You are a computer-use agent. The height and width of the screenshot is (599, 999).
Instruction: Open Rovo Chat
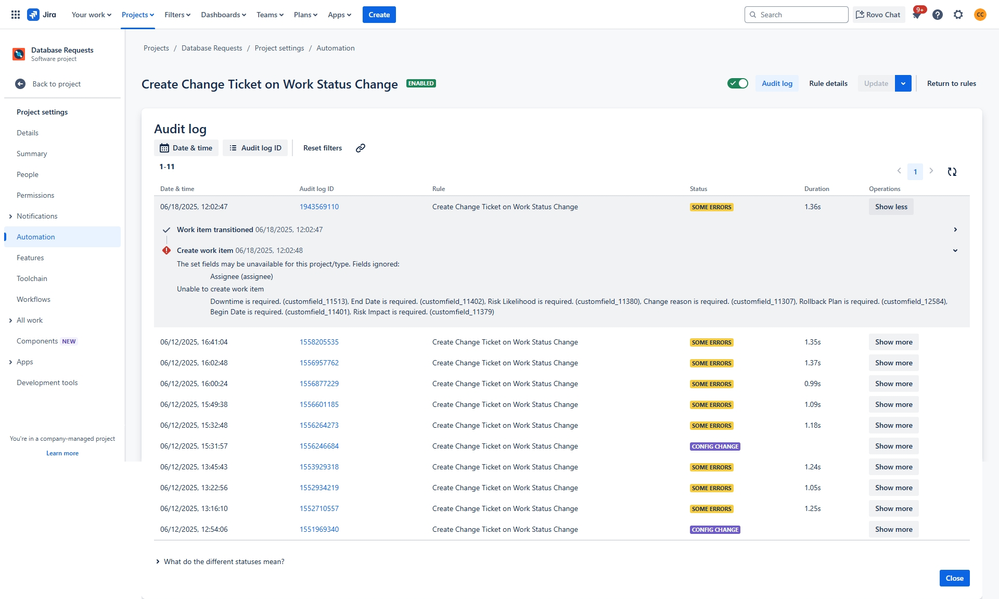879,15
